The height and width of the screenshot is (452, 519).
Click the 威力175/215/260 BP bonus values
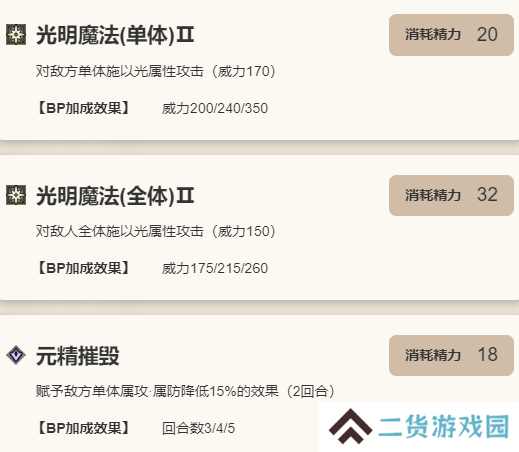pyautogui.click(x=215, y=268)
